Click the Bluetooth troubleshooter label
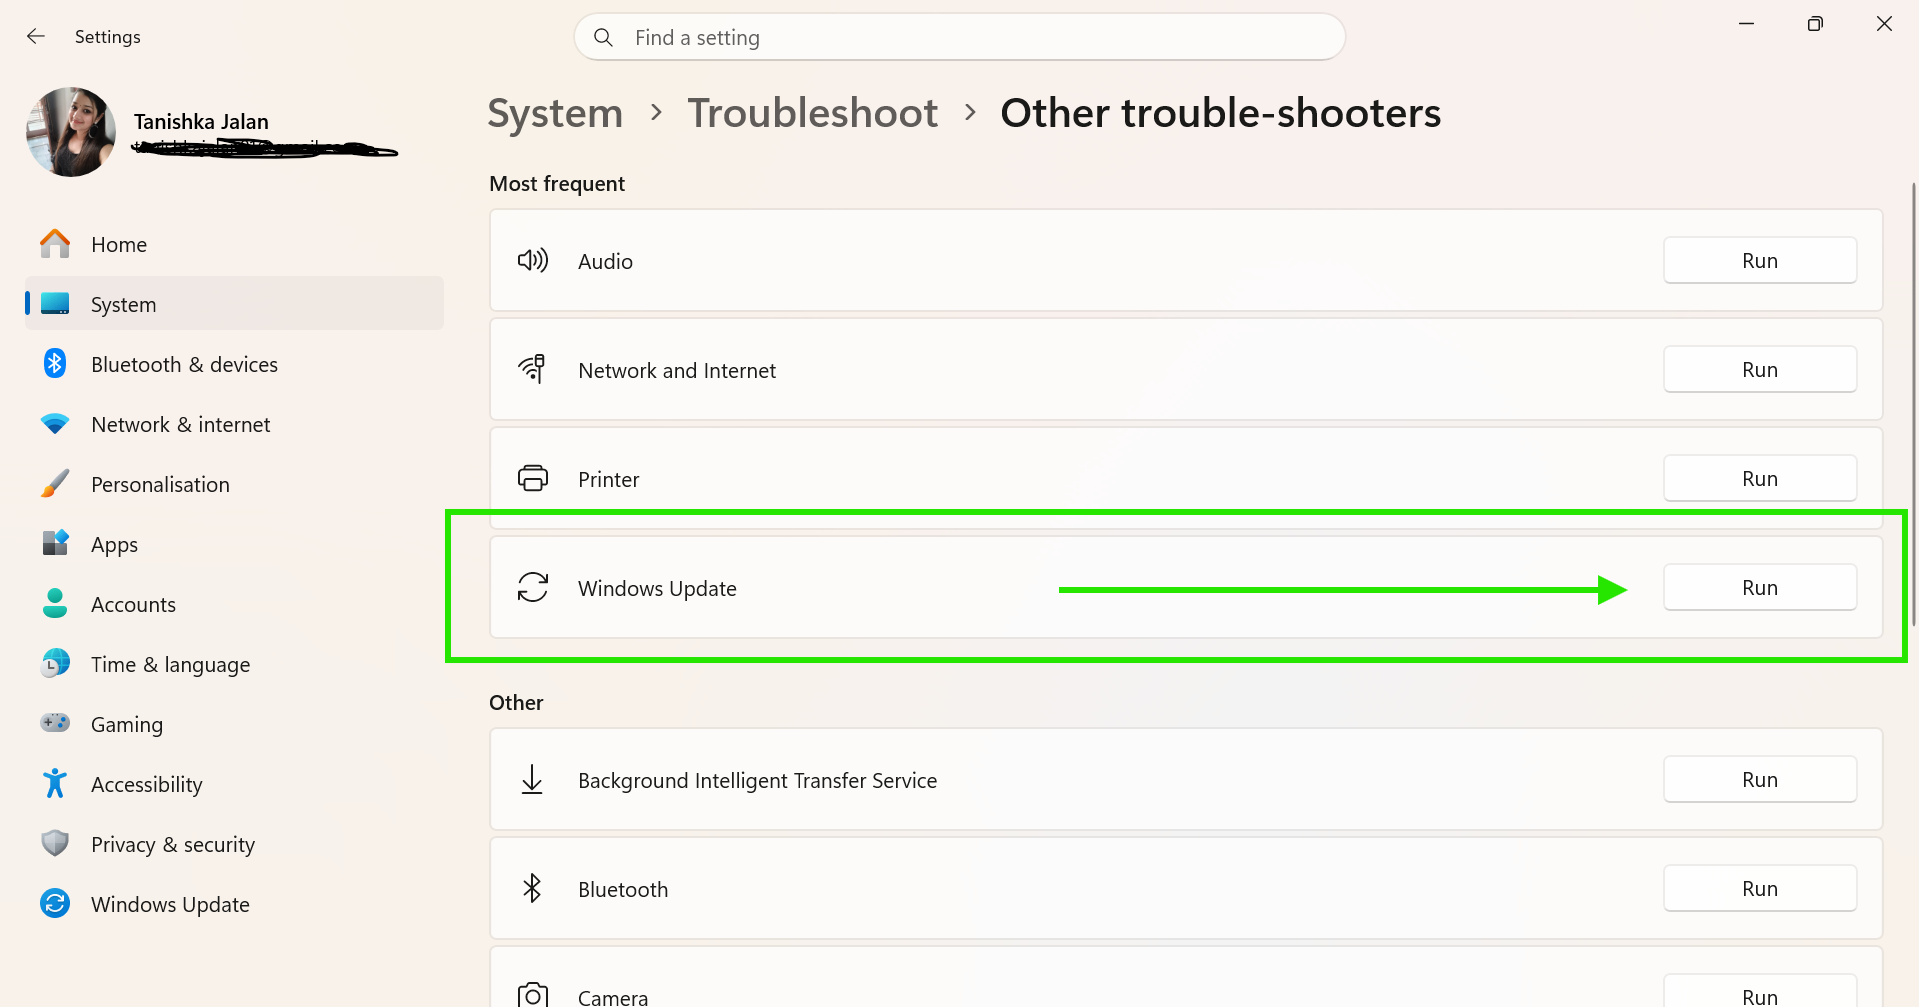This screenshot has height=1007, width=1919. pos(623,889)
